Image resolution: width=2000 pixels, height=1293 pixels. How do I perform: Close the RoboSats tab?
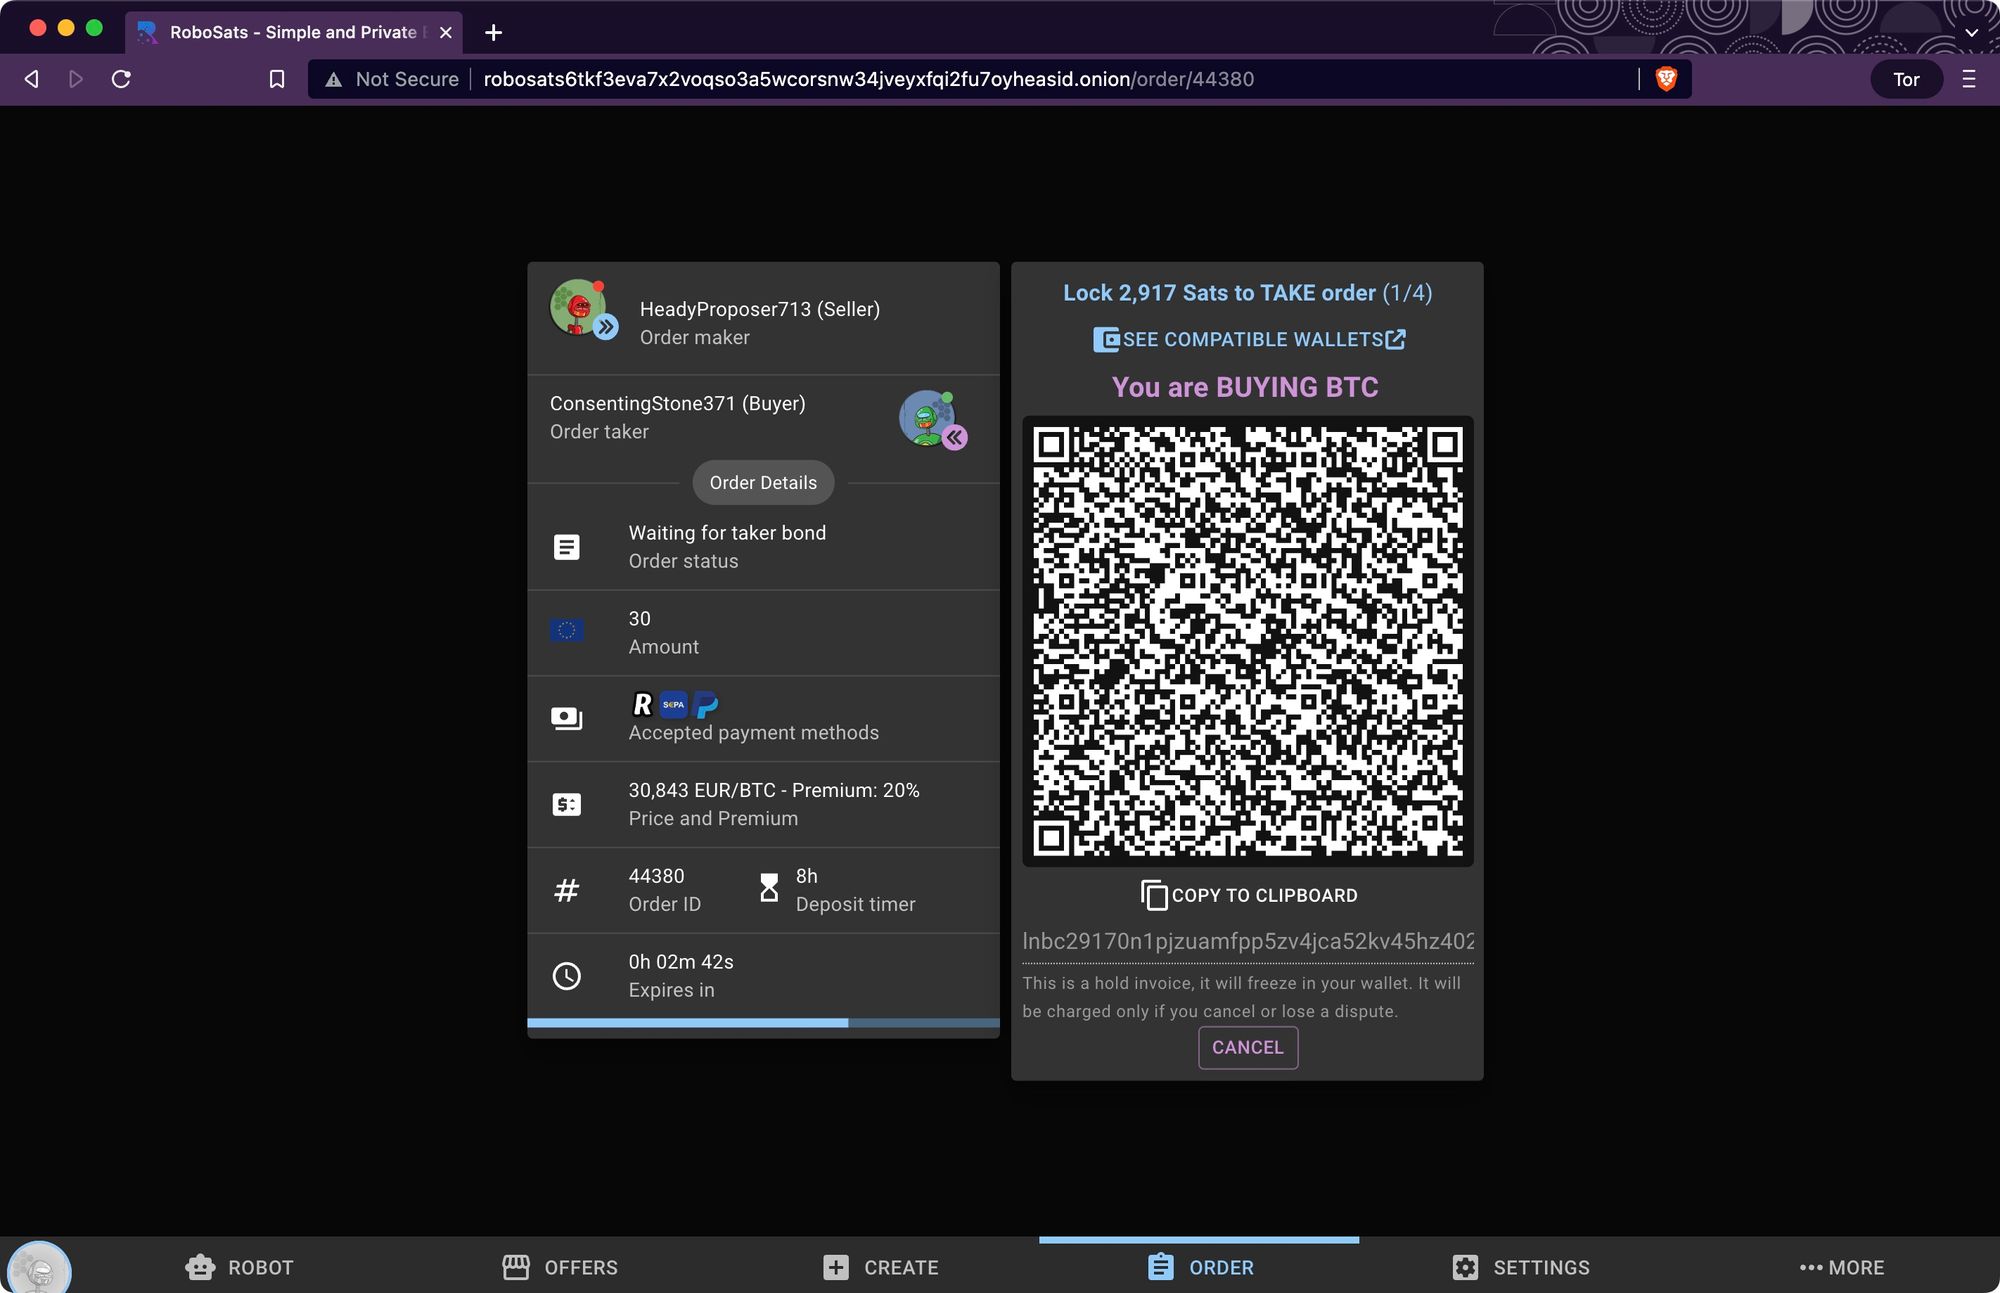point(446,32)
